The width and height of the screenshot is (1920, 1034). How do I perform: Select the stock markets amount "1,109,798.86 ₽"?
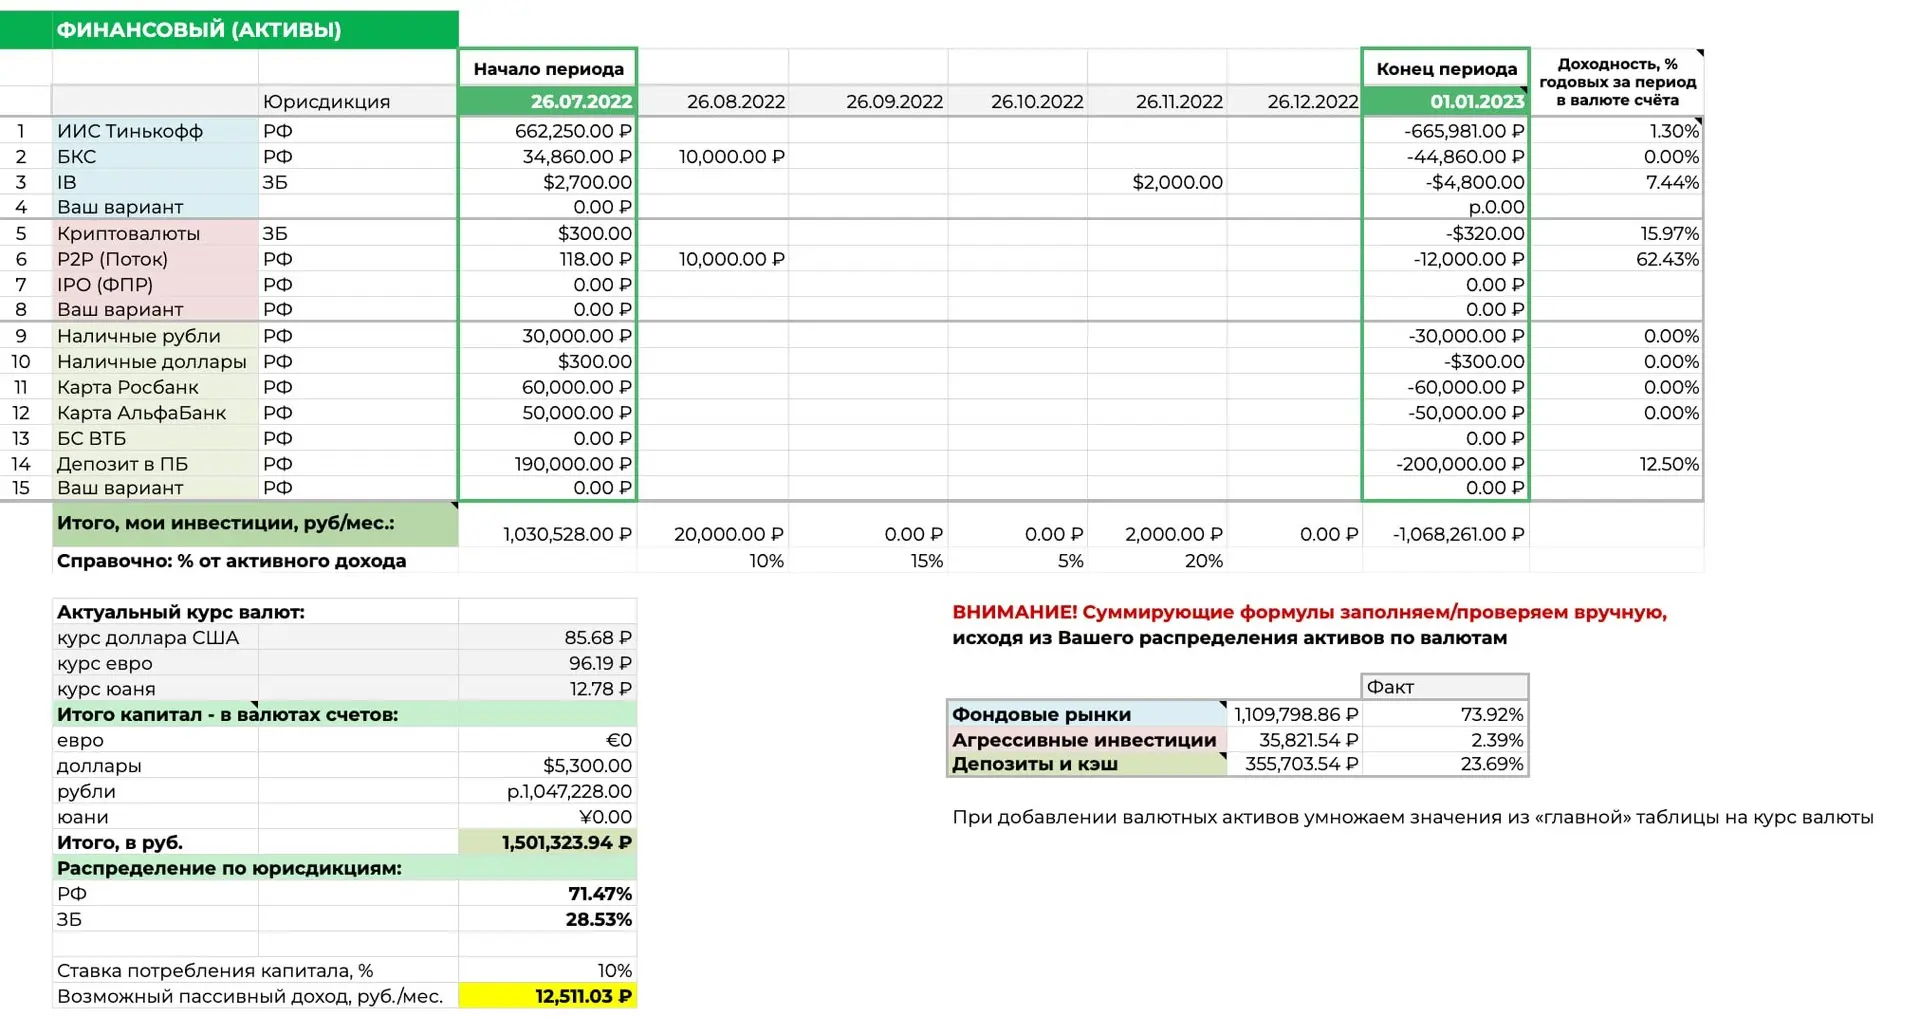tap(1295, 714)
